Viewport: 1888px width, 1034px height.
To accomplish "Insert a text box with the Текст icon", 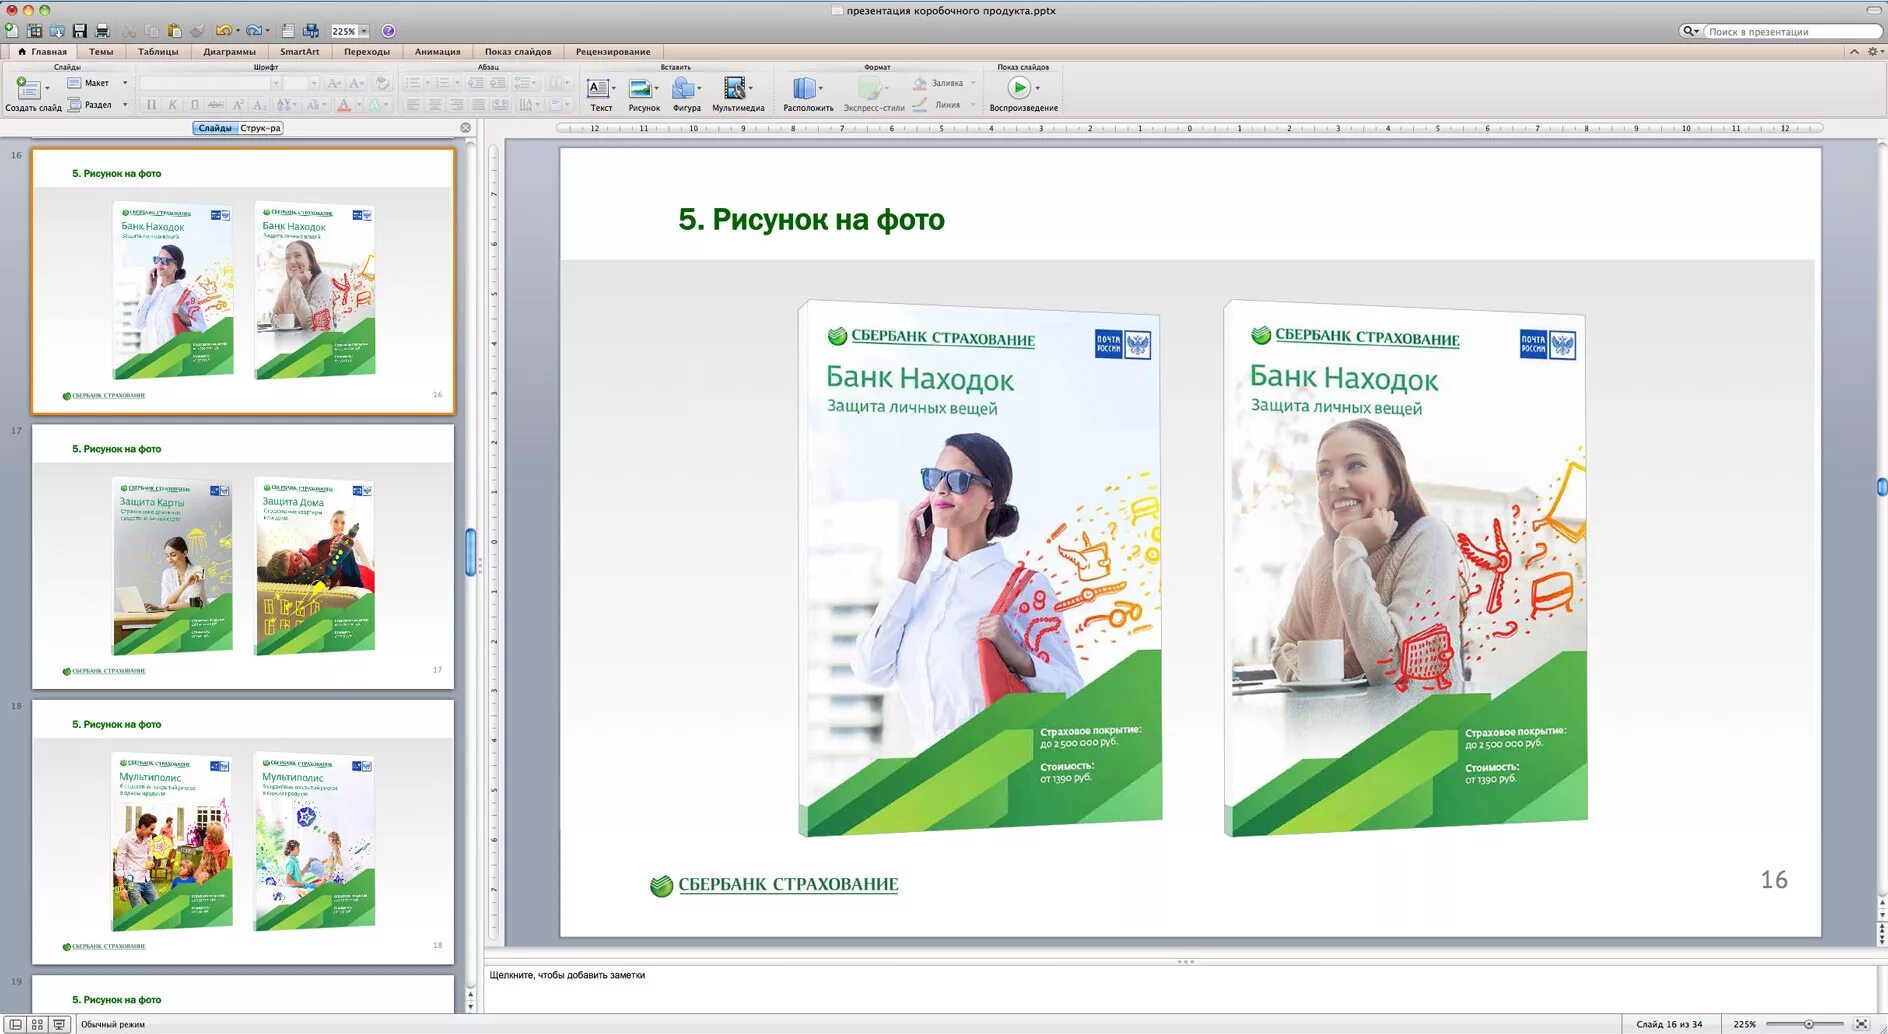I will (x=598, y=89).
